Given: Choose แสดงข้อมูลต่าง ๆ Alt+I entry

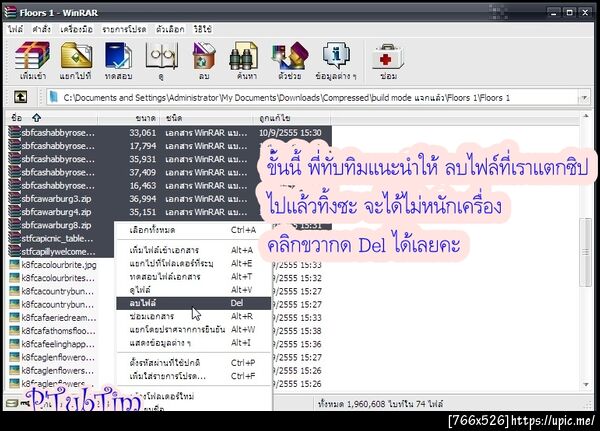Looking at the screenshot, I should pyautogui.click(x=194, y=343).
